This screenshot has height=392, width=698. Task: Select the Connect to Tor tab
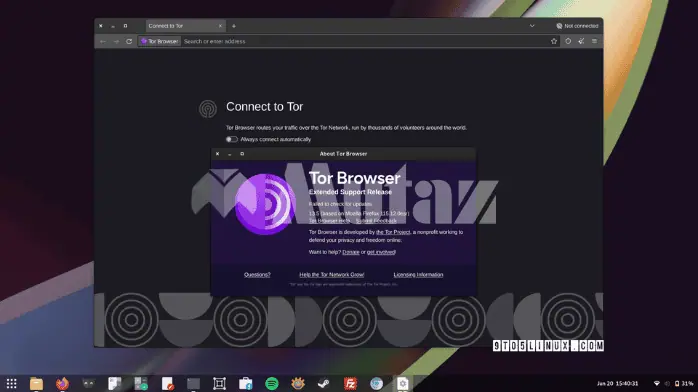[185, 26]
